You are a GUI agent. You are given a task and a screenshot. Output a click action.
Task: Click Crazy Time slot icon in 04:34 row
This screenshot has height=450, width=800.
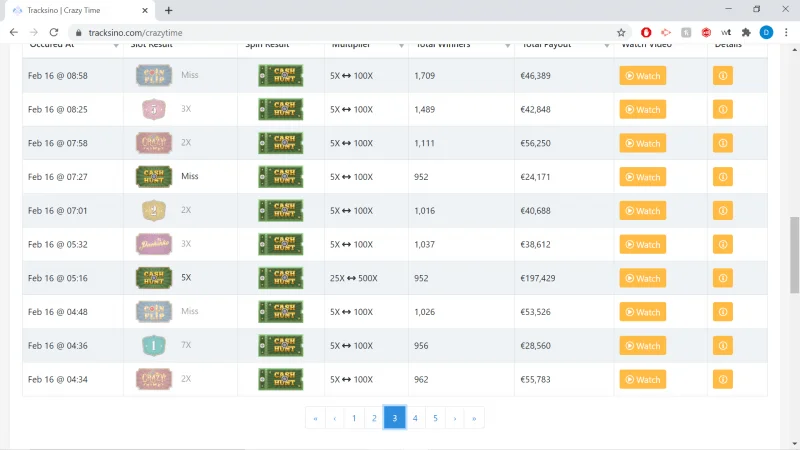coord(154,379)
